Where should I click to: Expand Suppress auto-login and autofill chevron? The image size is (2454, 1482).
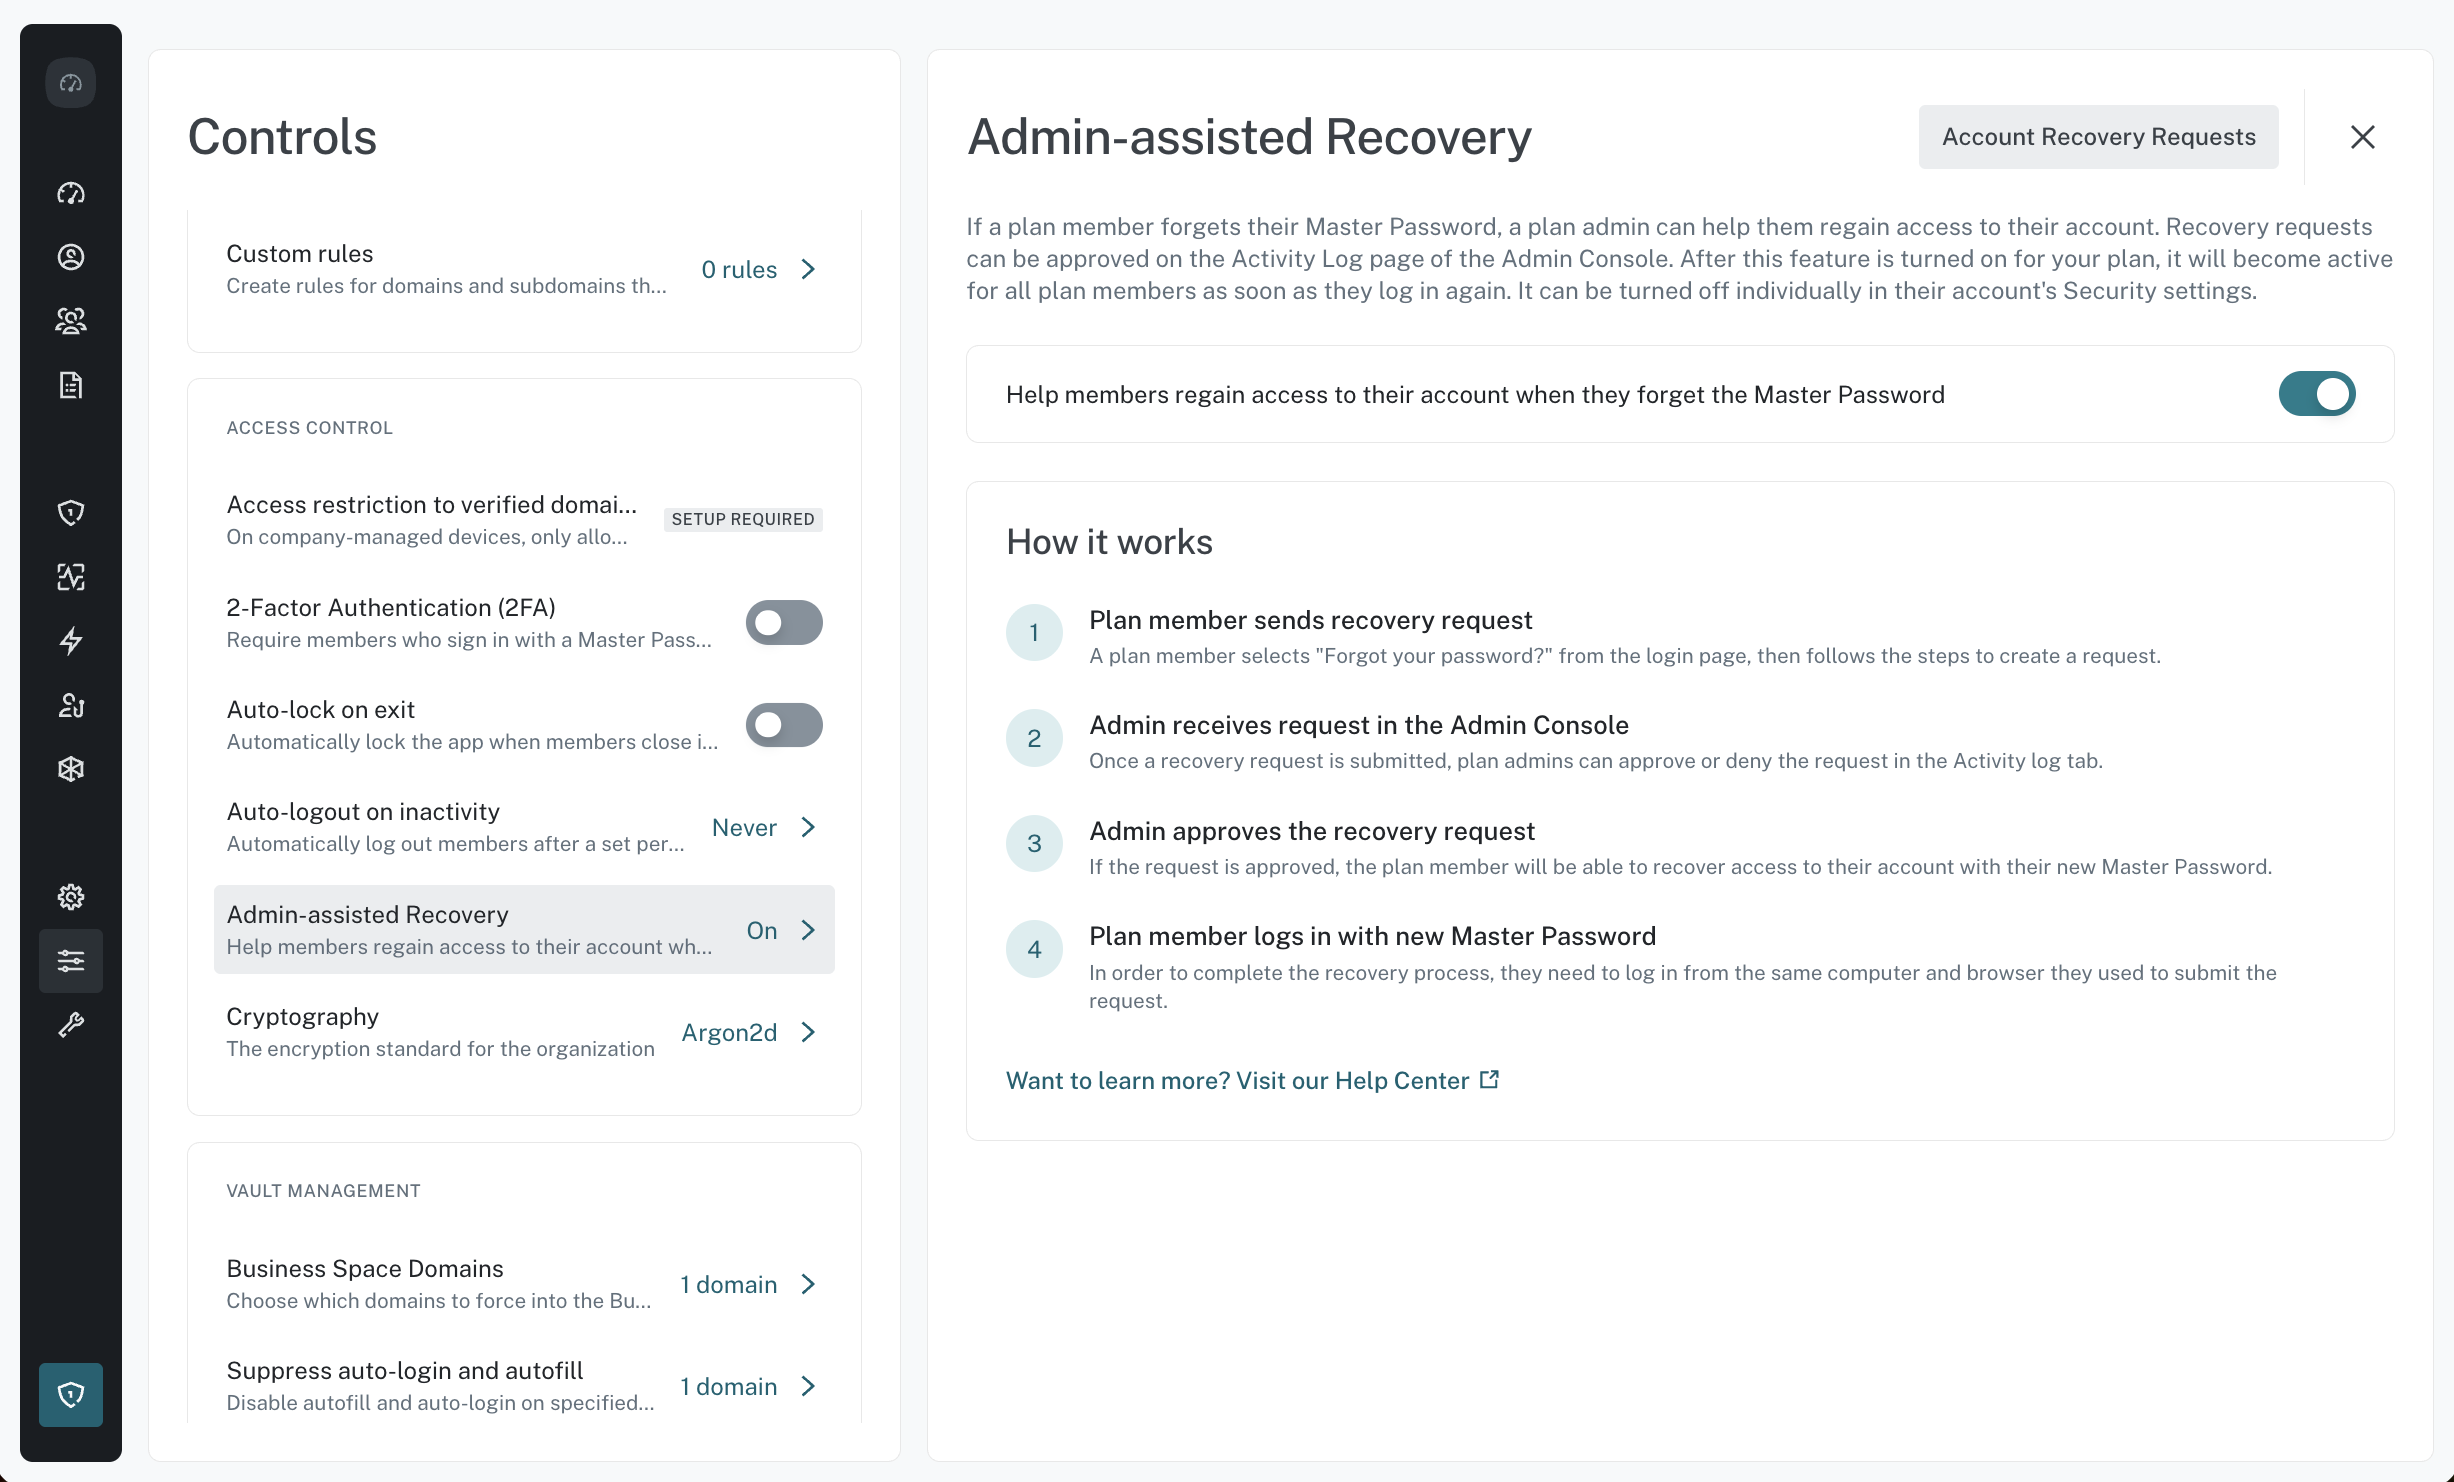point(808,1386)
